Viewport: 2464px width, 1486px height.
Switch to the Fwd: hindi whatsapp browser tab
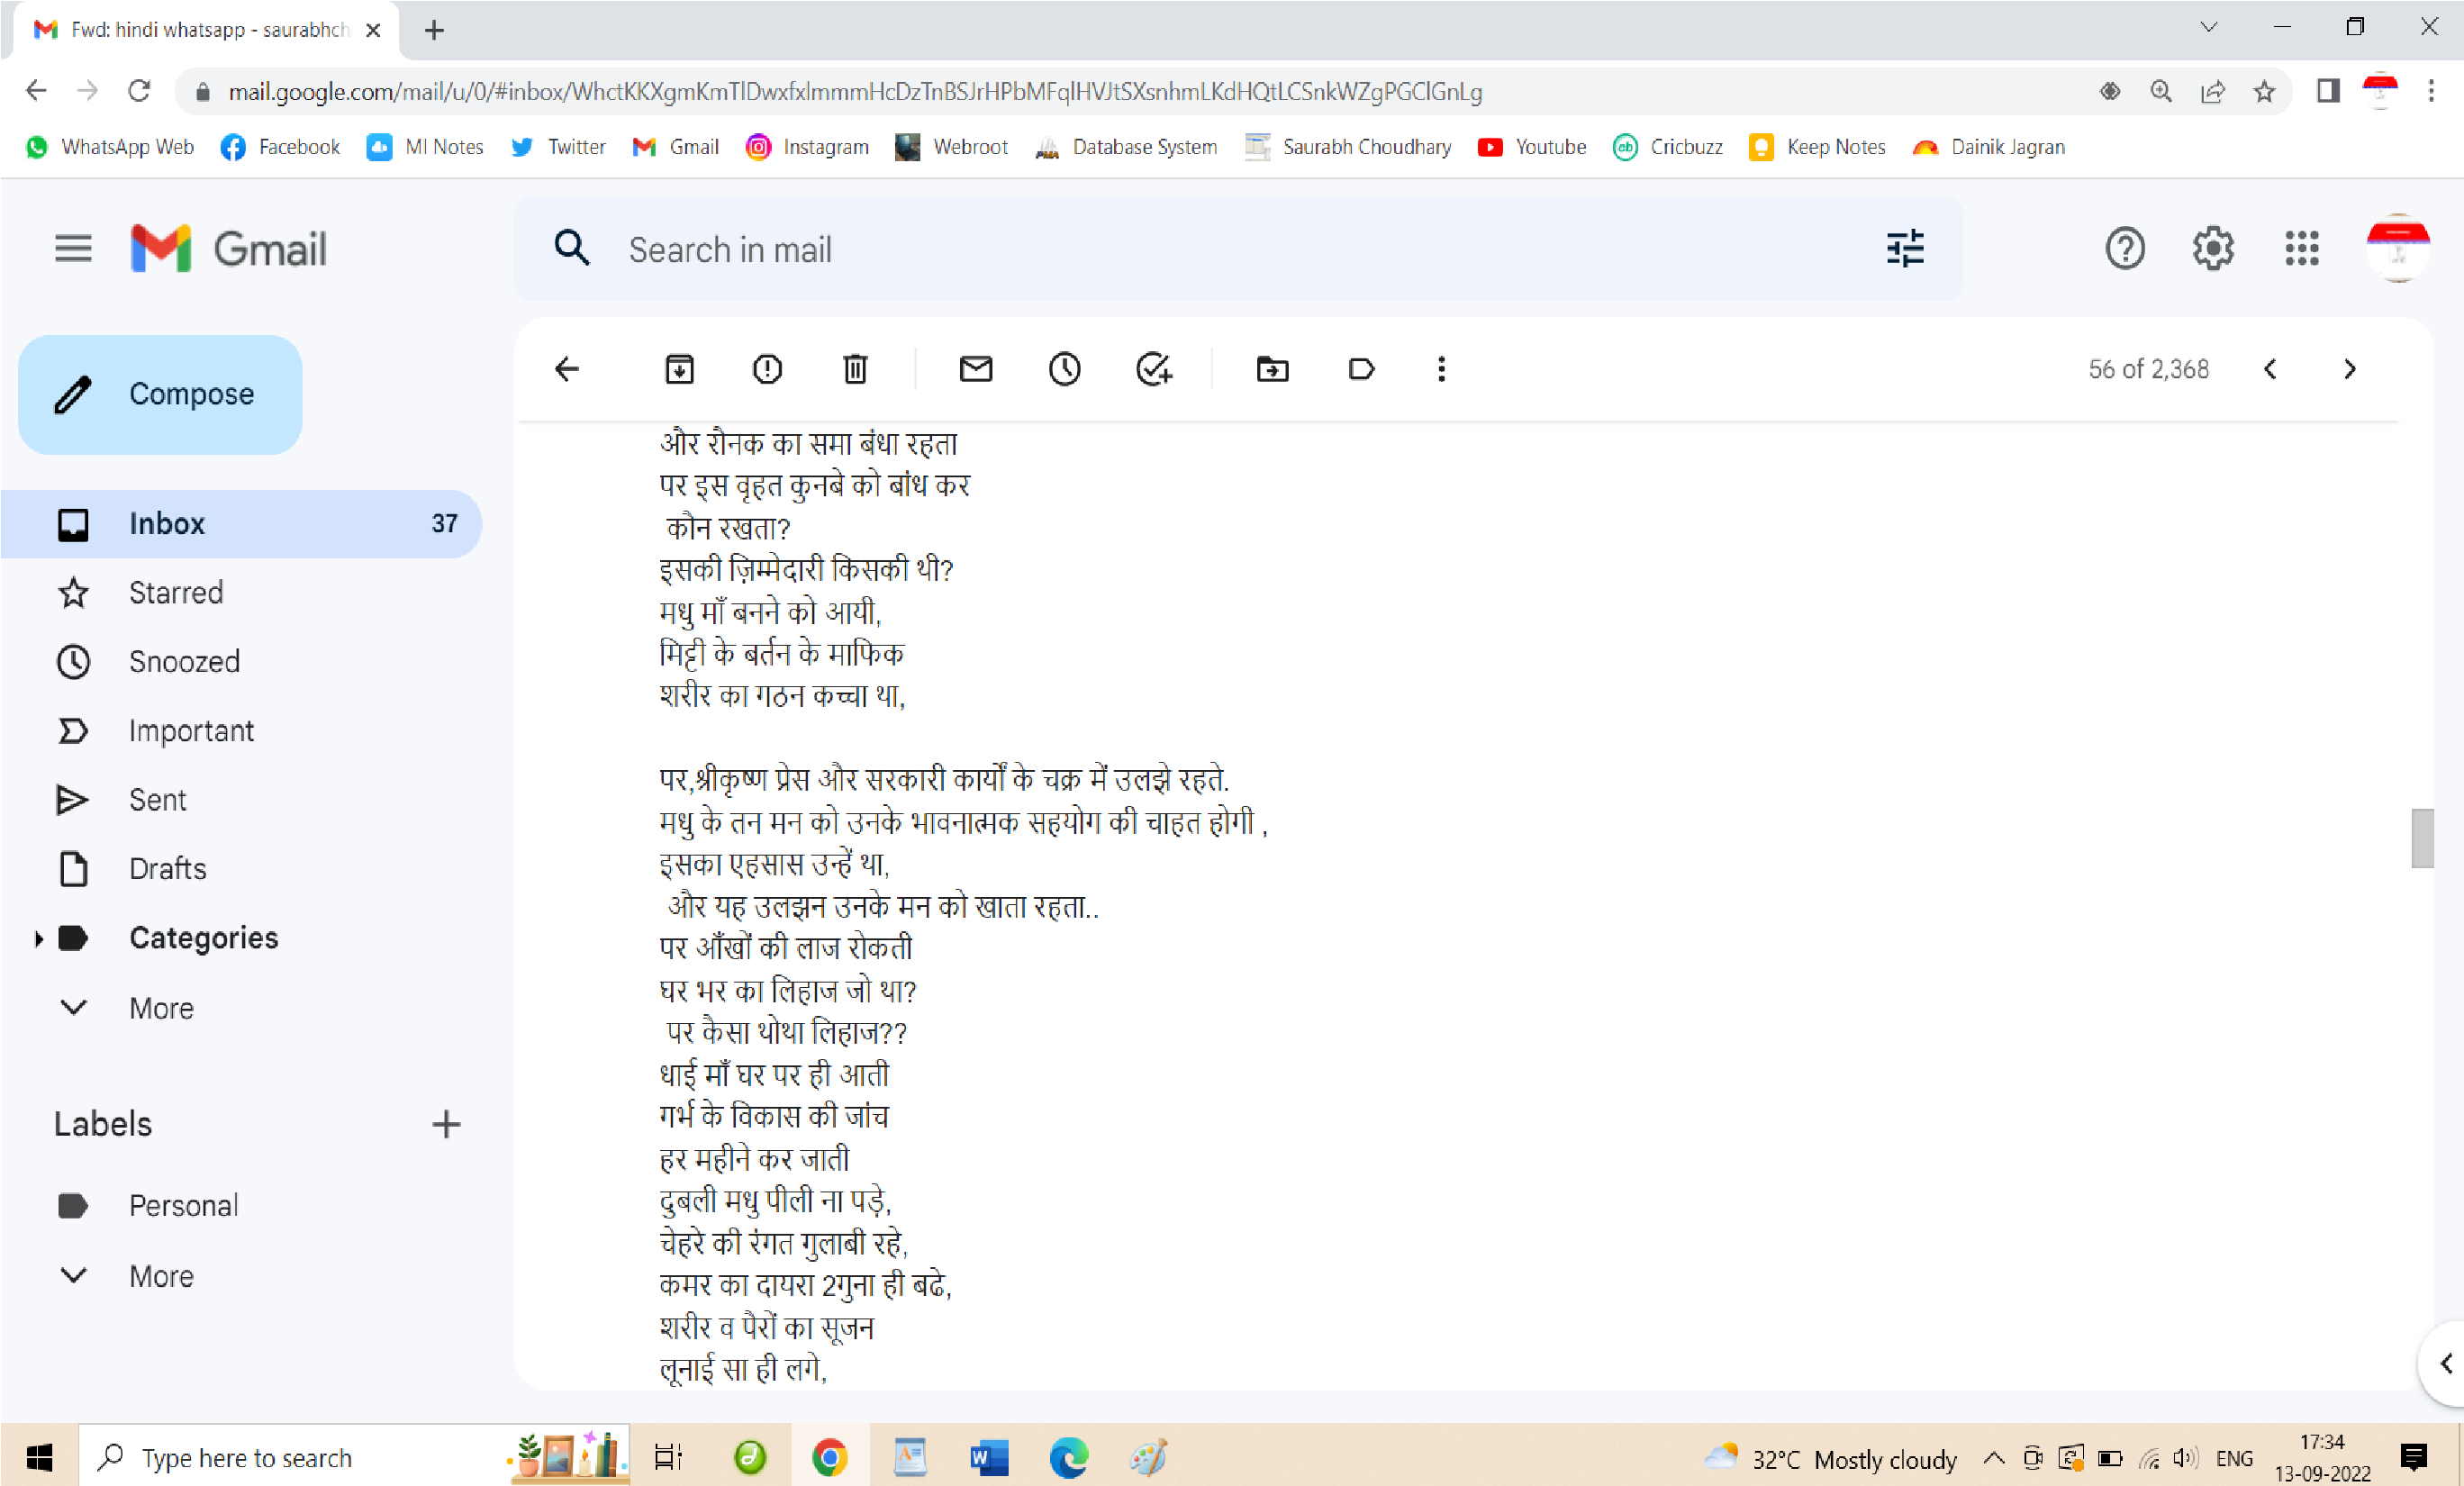click(x=205, y=30)
